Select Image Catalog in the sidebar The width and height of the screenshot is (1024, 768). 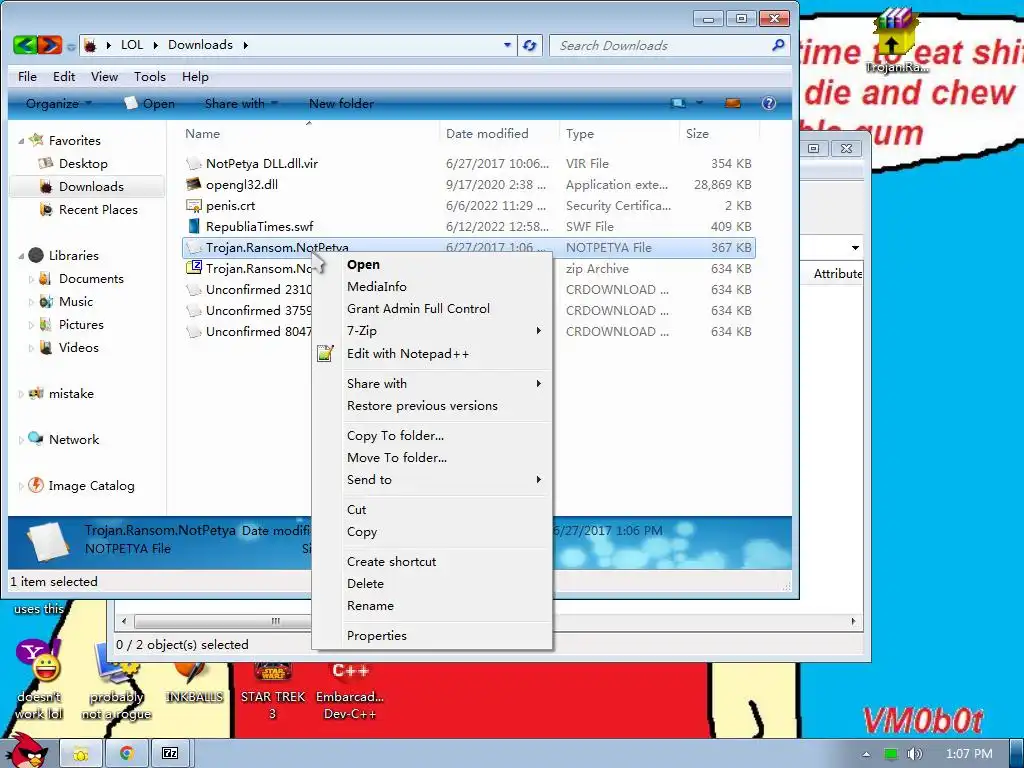(91, 486)
